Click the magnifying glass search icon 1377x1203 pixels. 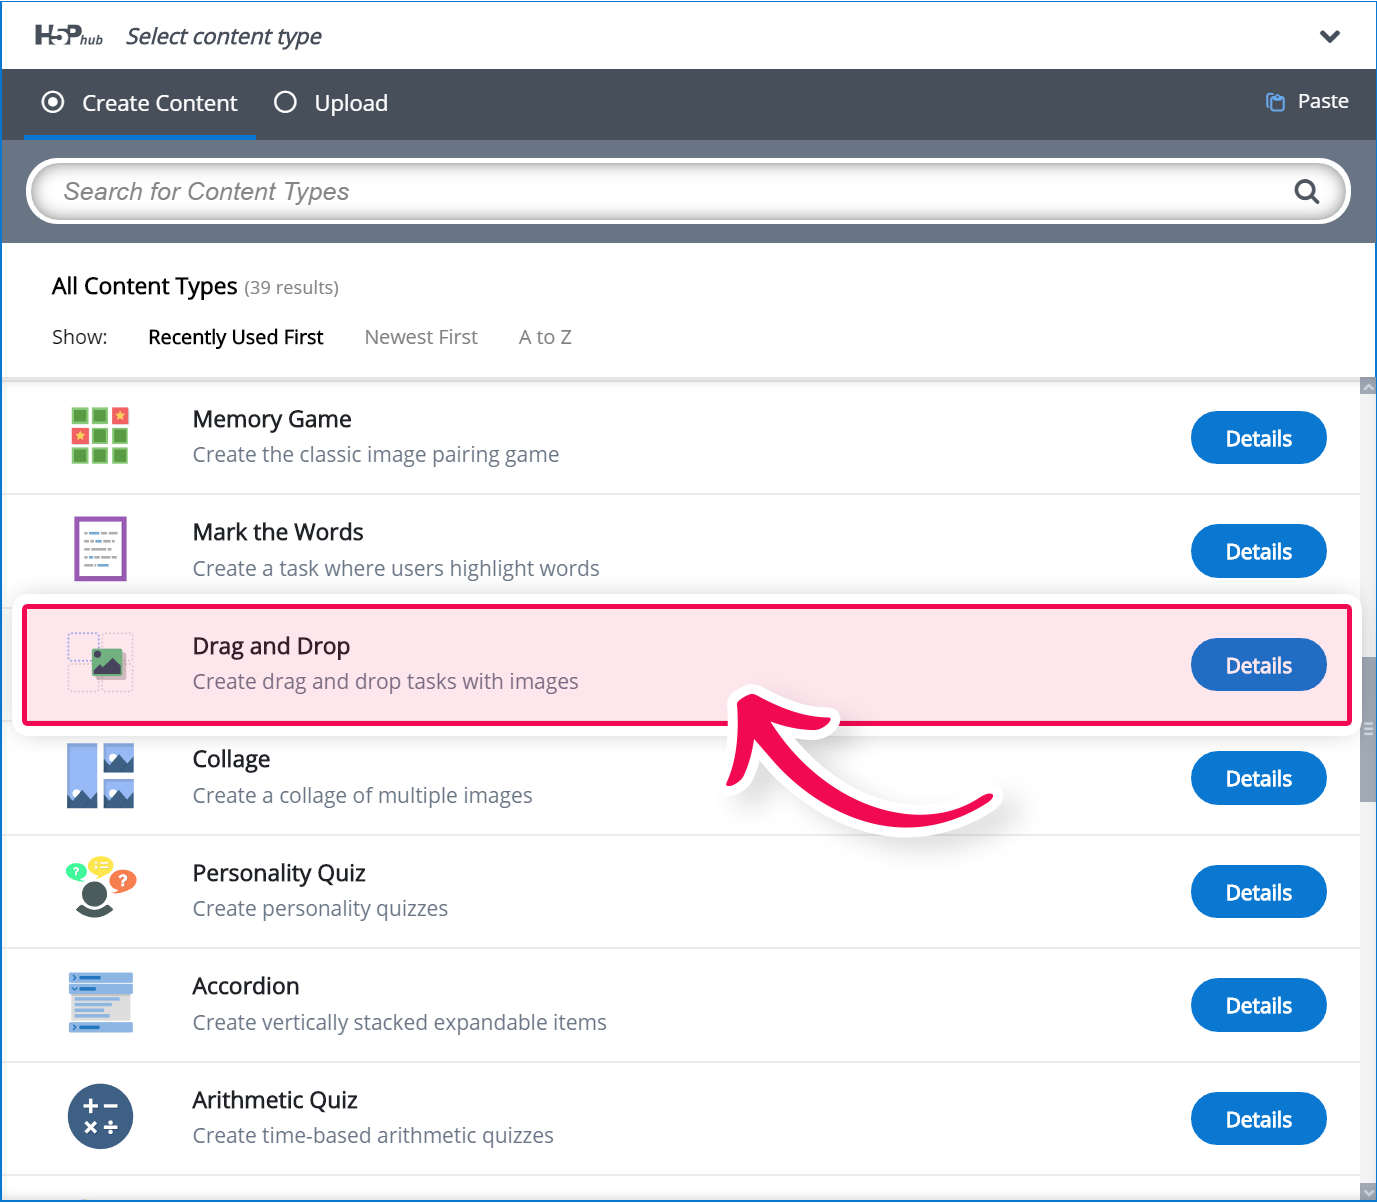pos(1307,191)
